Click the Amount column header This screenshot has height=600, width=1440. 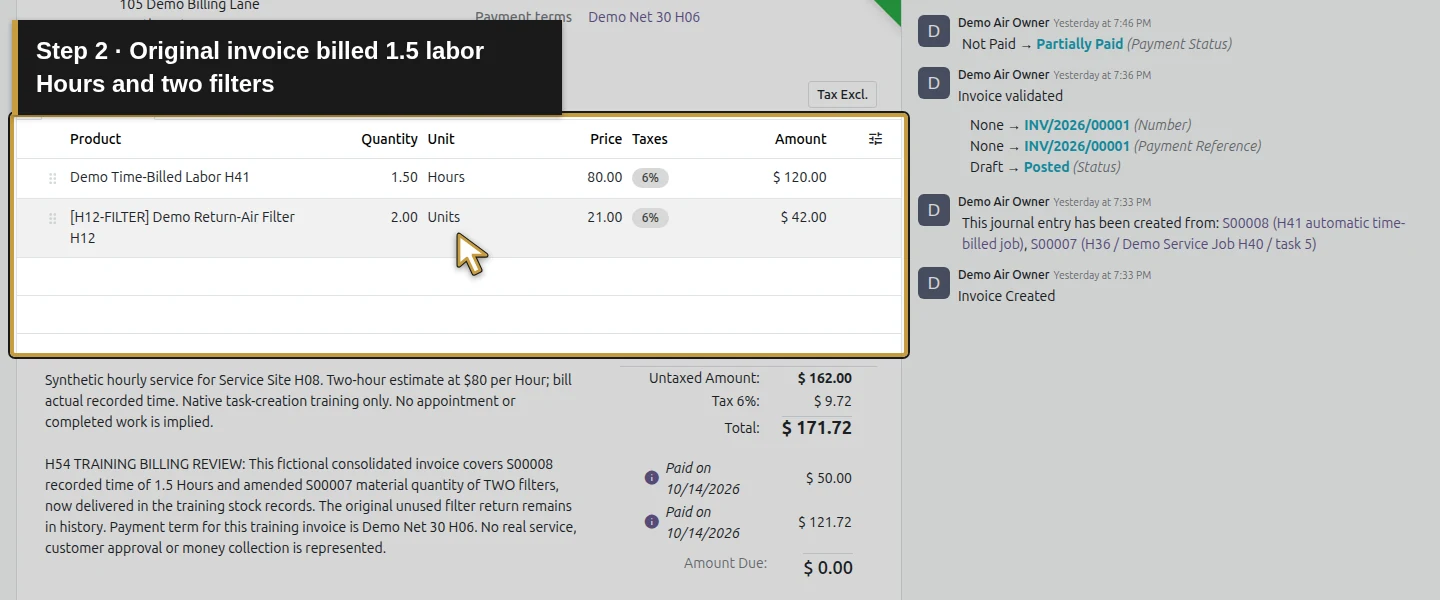[800, 139]
